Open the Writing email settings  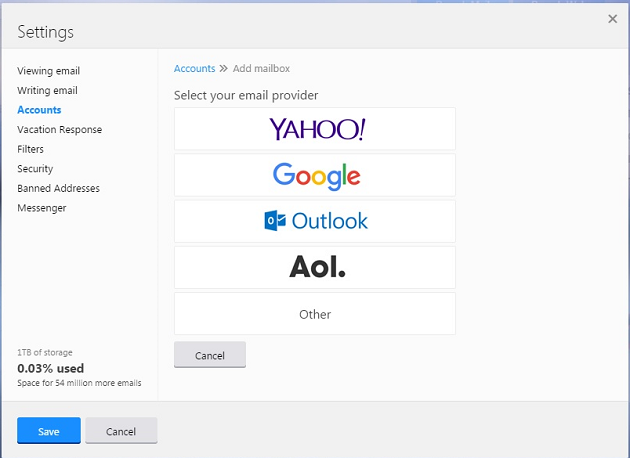click(x=47, y=90)
